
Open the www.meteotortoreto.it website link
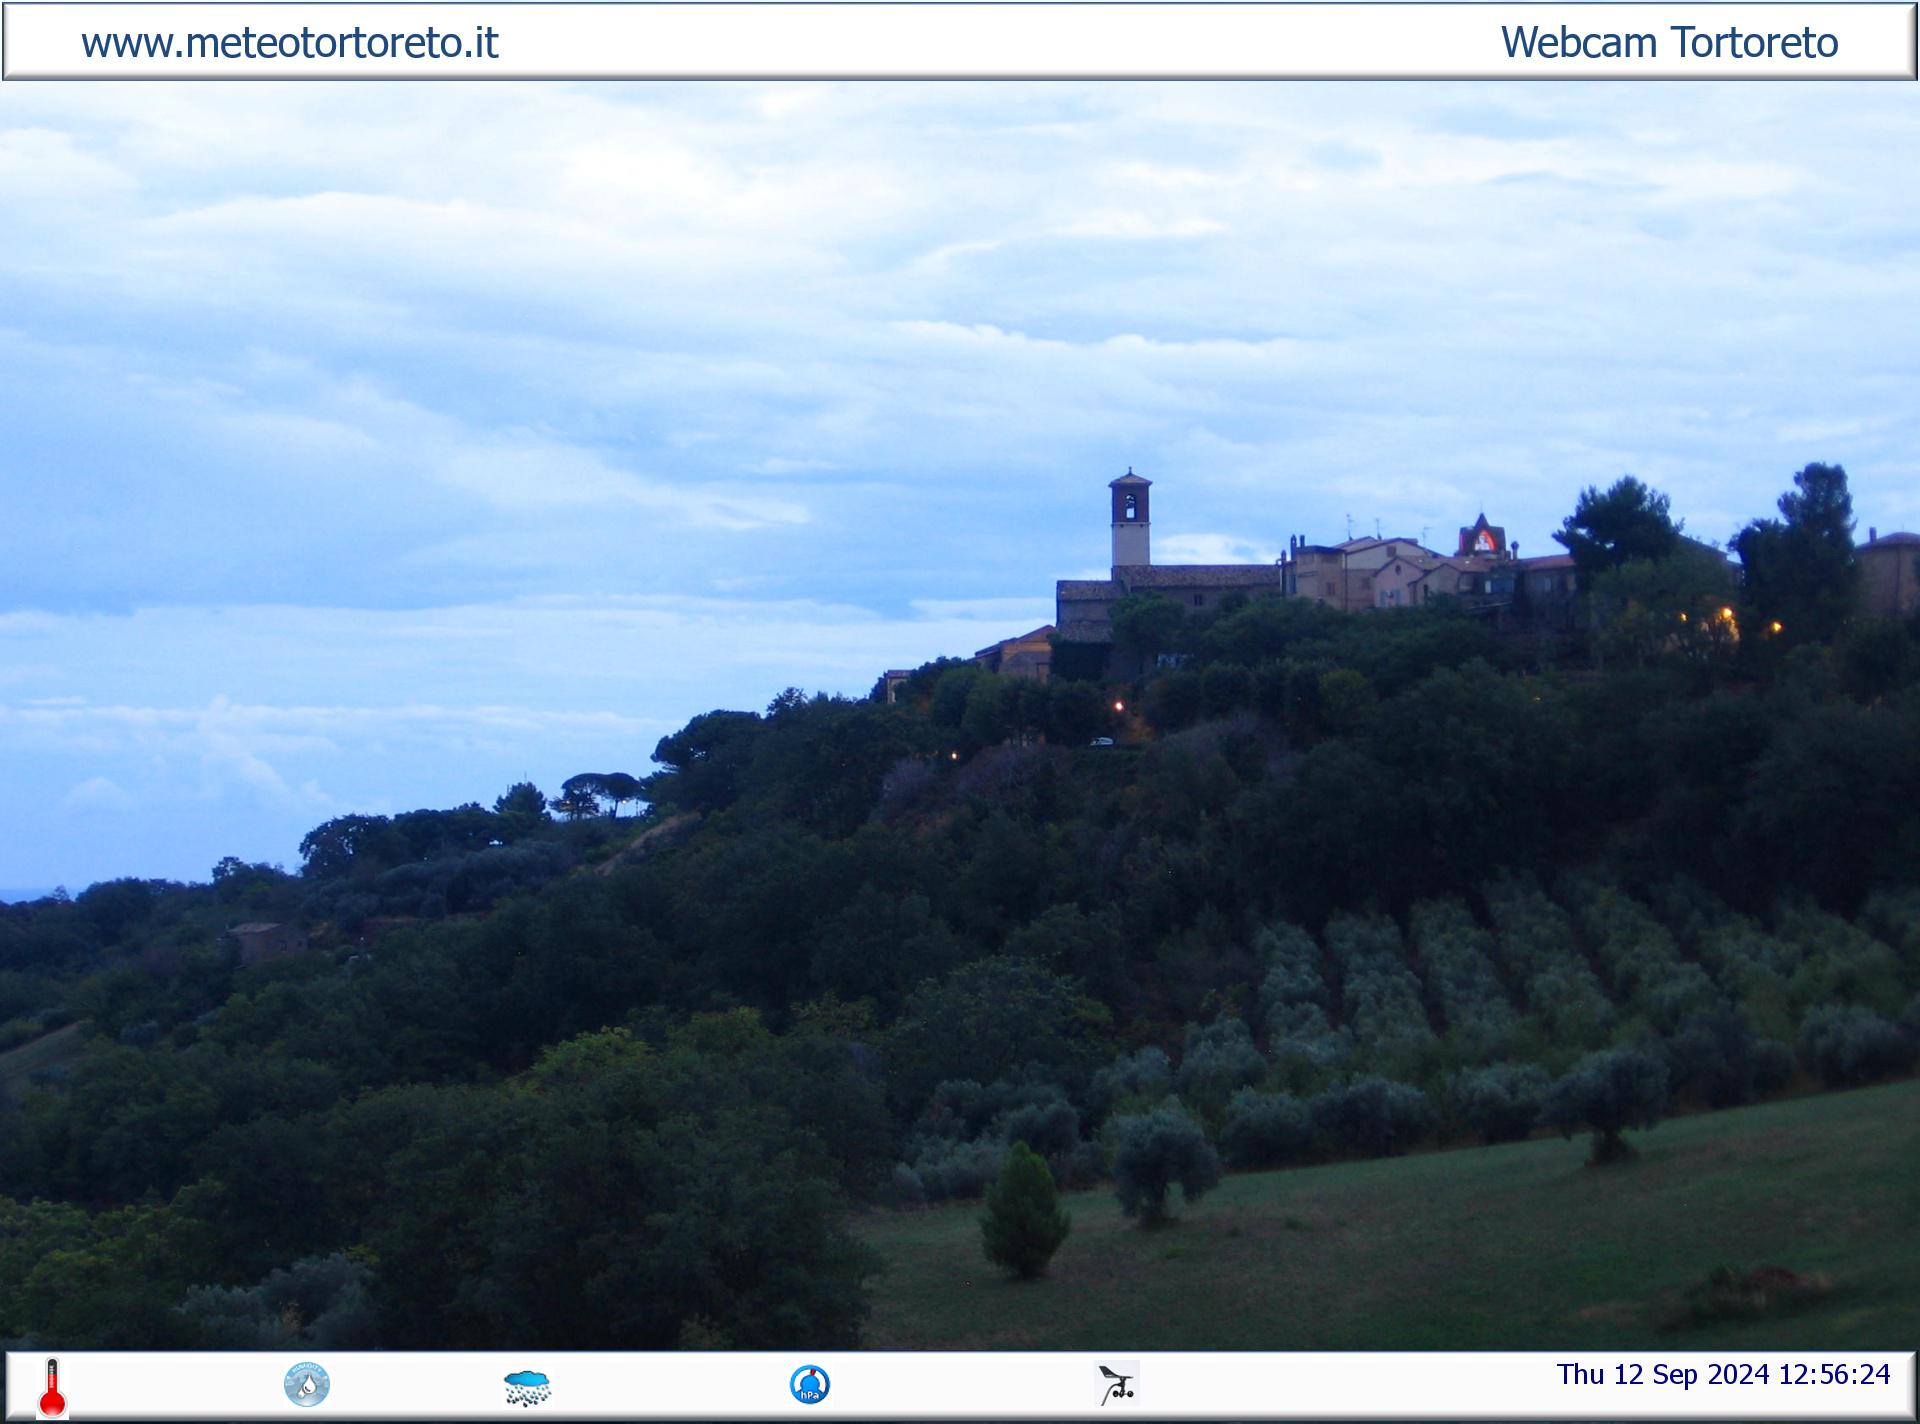point(289,42)
